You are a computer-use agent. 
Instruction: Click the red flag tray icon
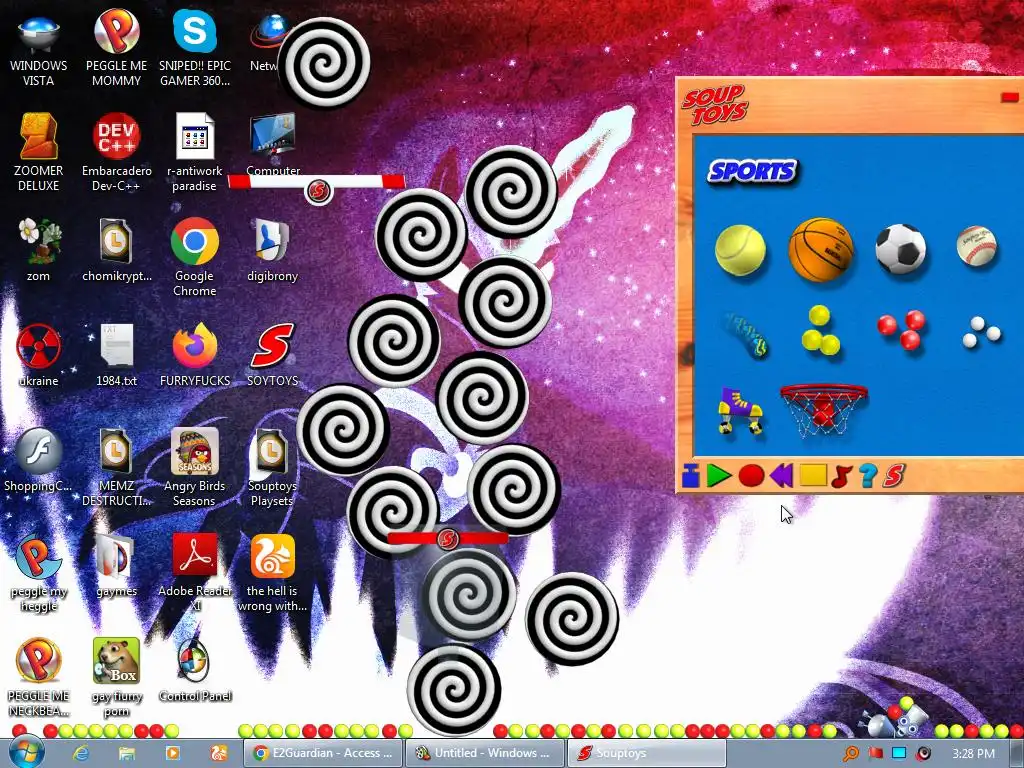[x=876, y=754]
